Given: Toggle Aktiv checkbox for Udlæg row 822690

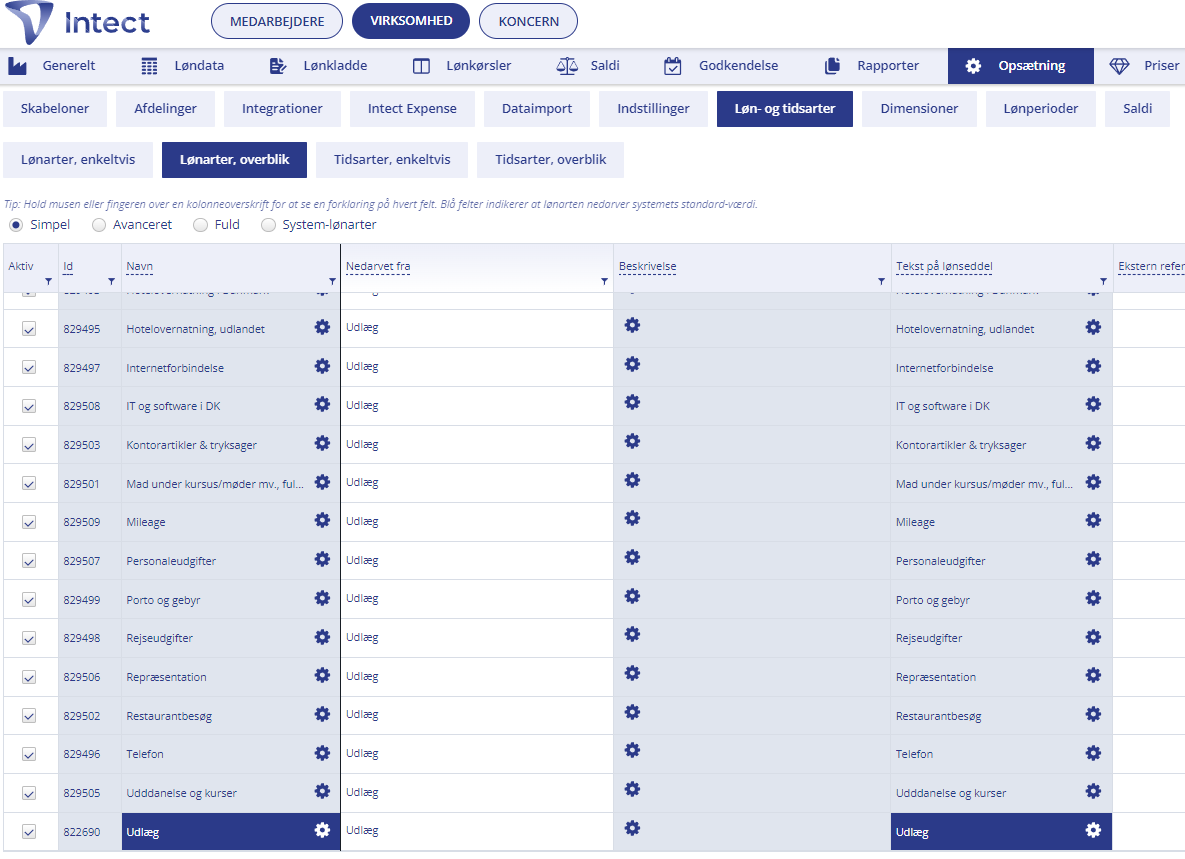Looking at the screenshot, I should coord(29,832).
